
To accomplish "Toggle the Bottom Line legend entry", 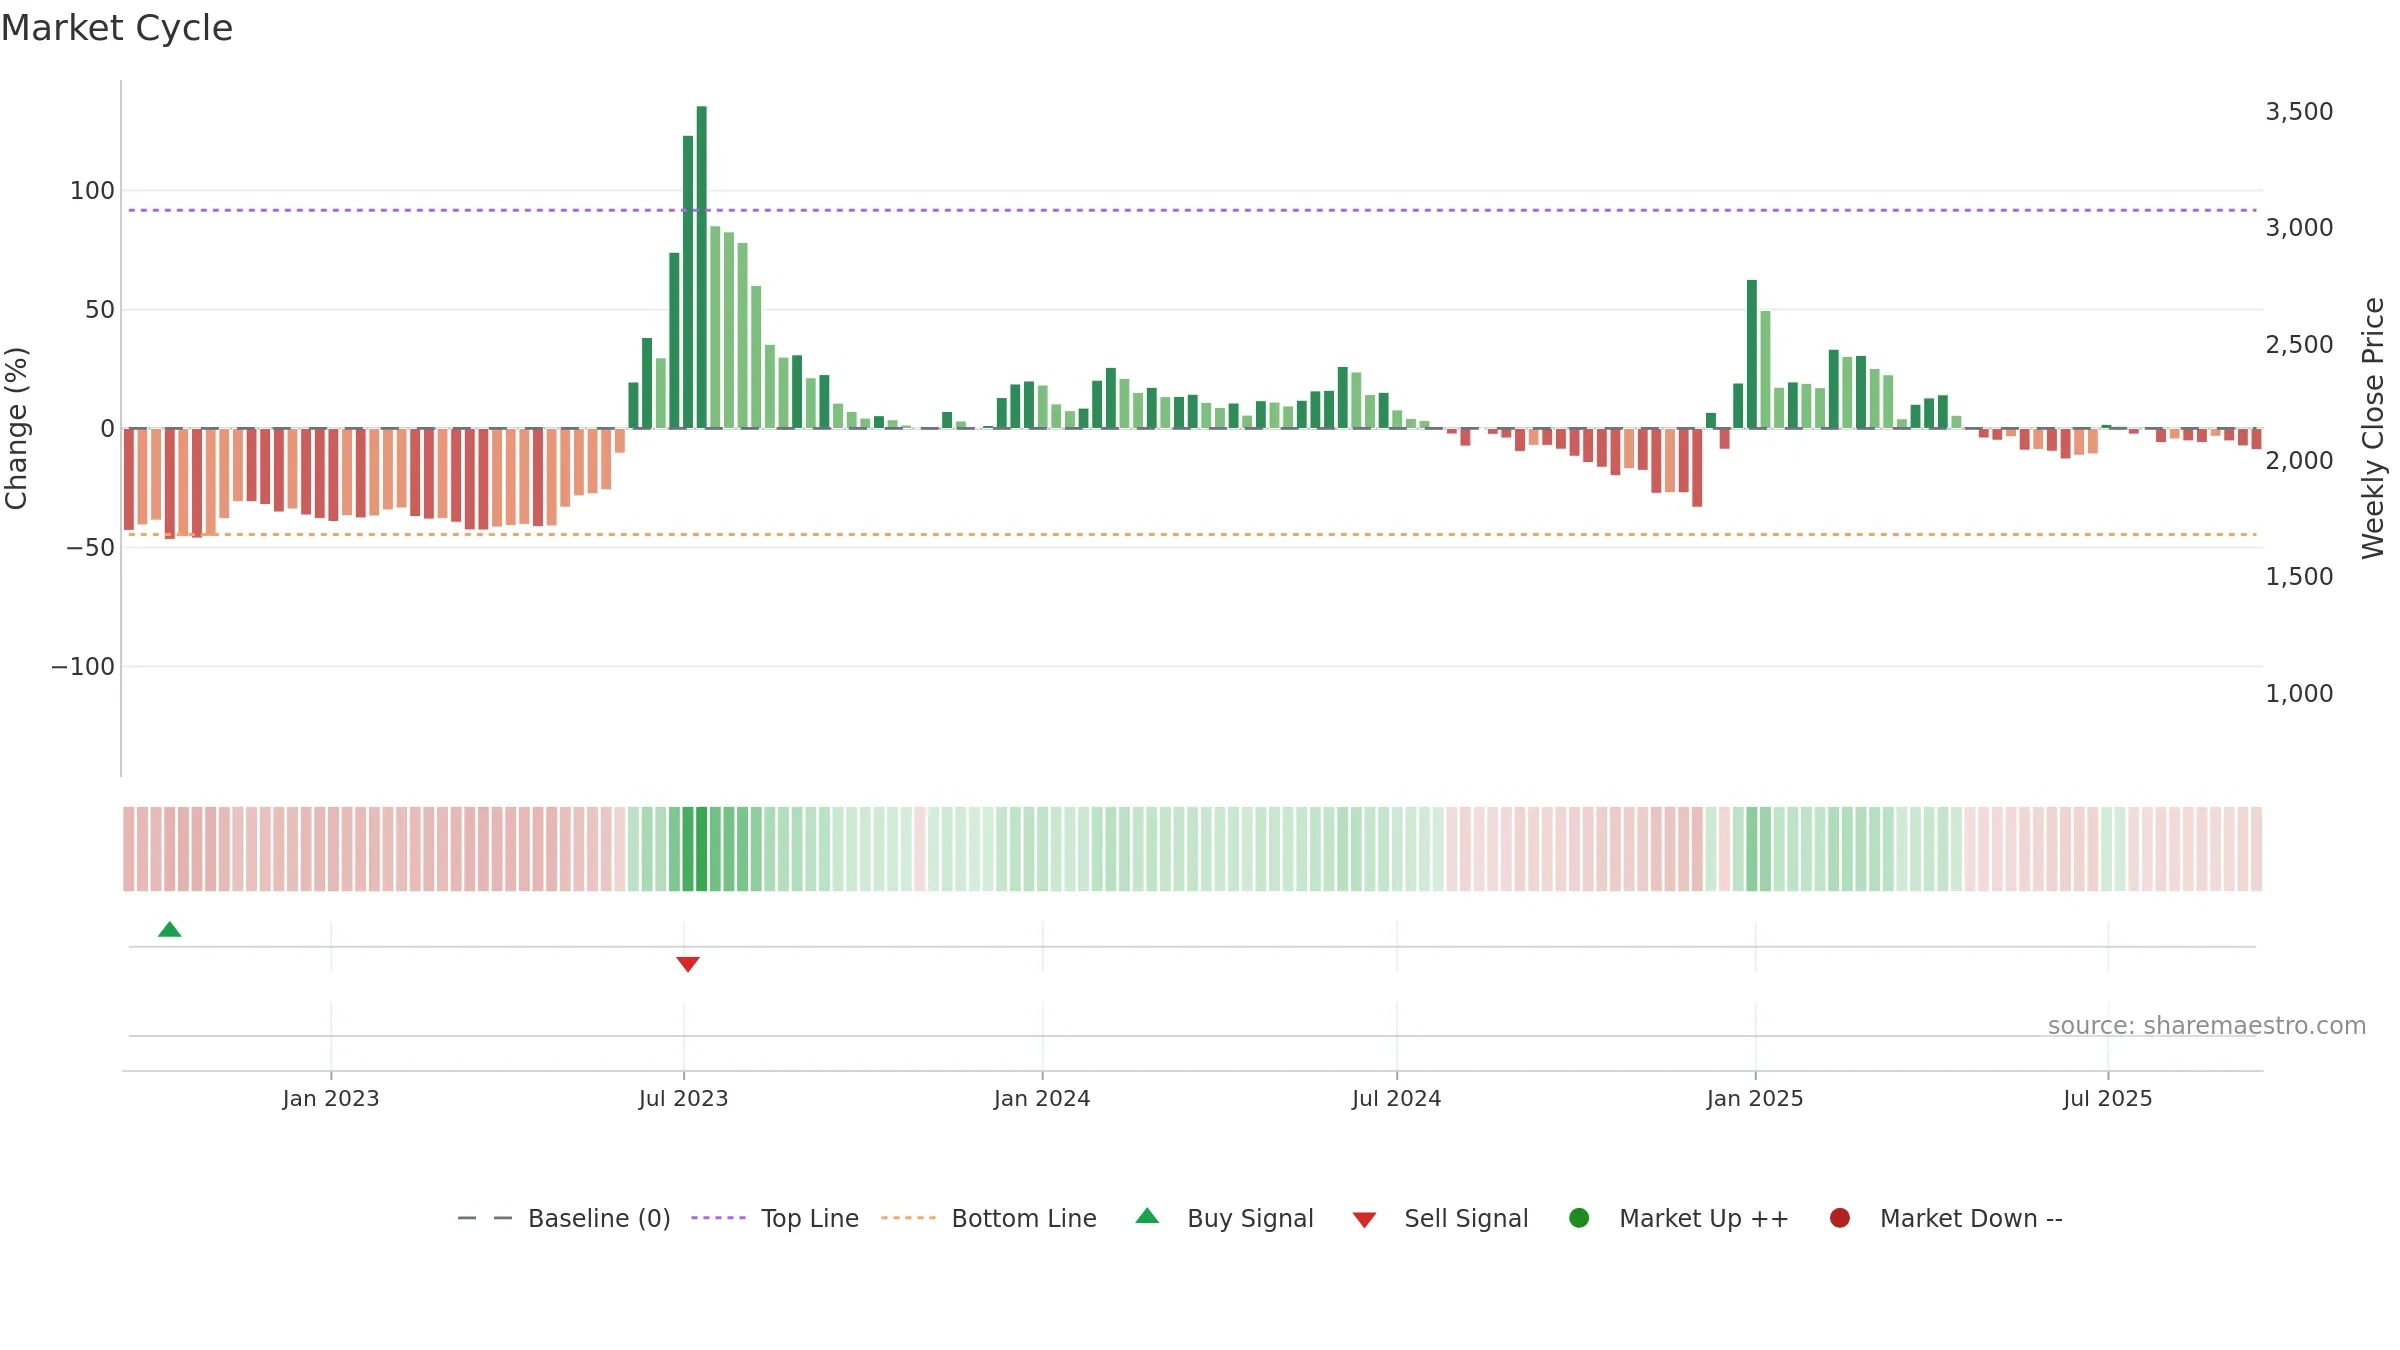I will tap(989, 1218).
